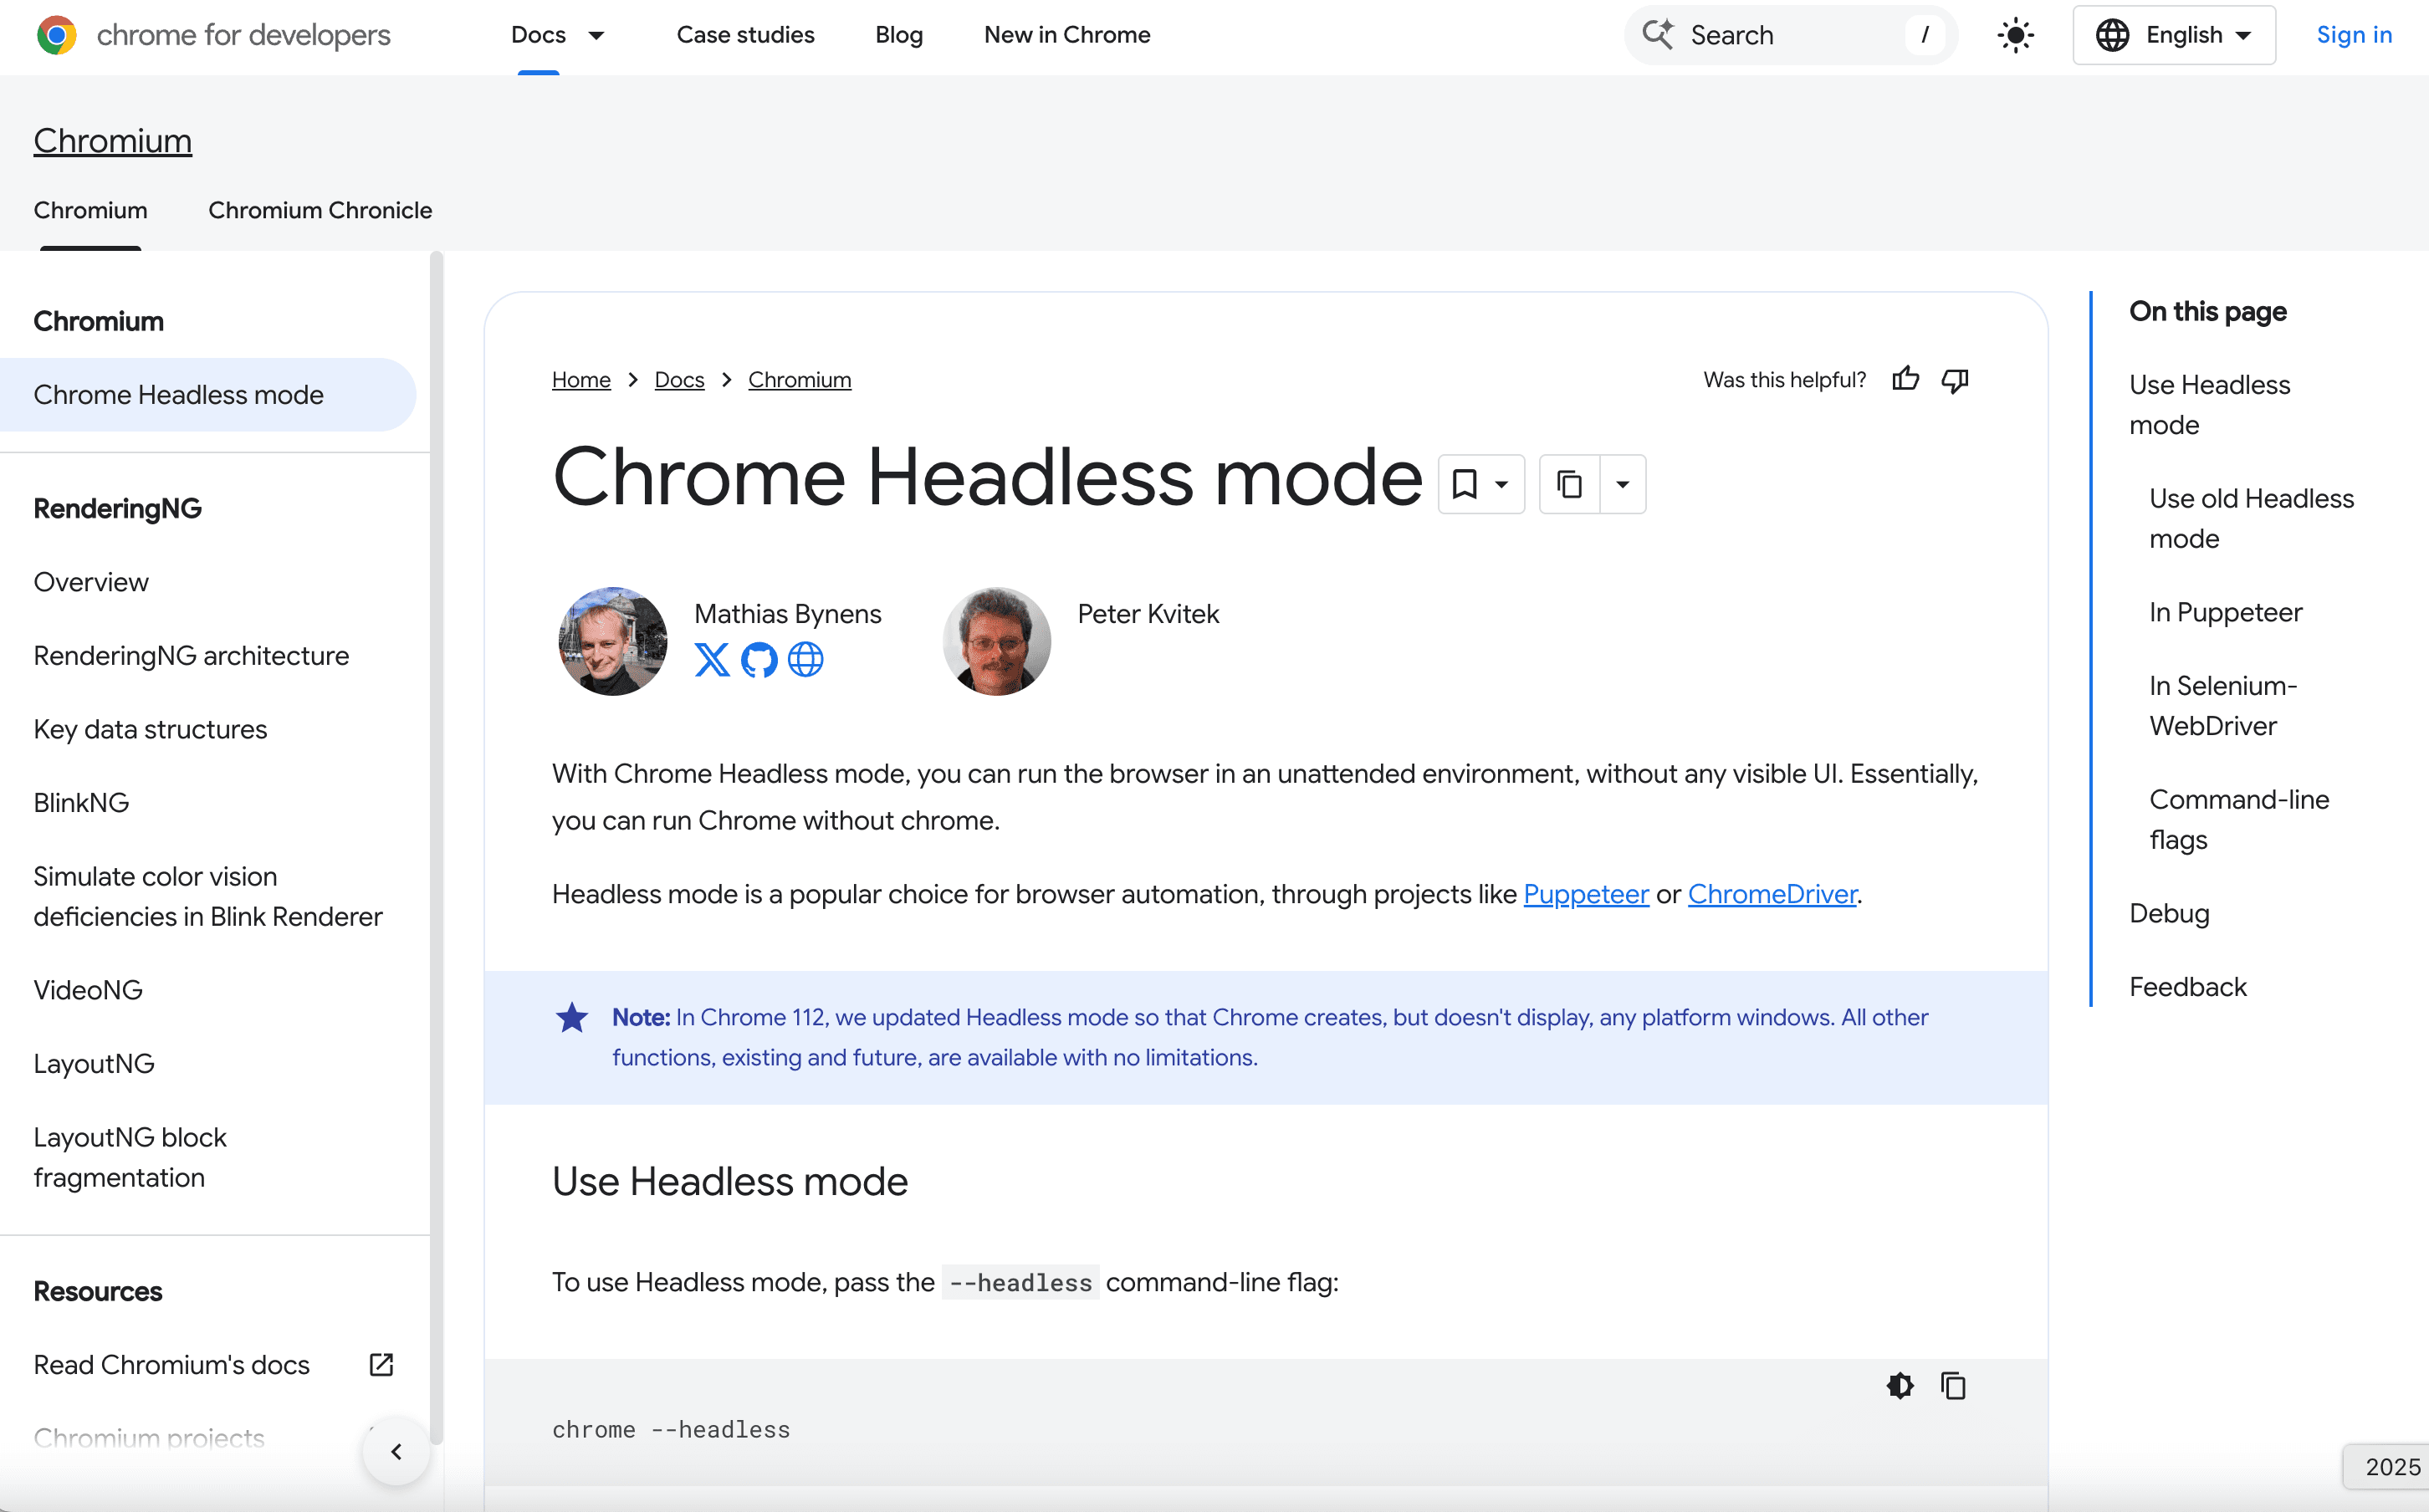This screenshot has width=2429, height=1512.
Task: Collapse the left navigation sidebar
Action: click(x=396, y=1451)
